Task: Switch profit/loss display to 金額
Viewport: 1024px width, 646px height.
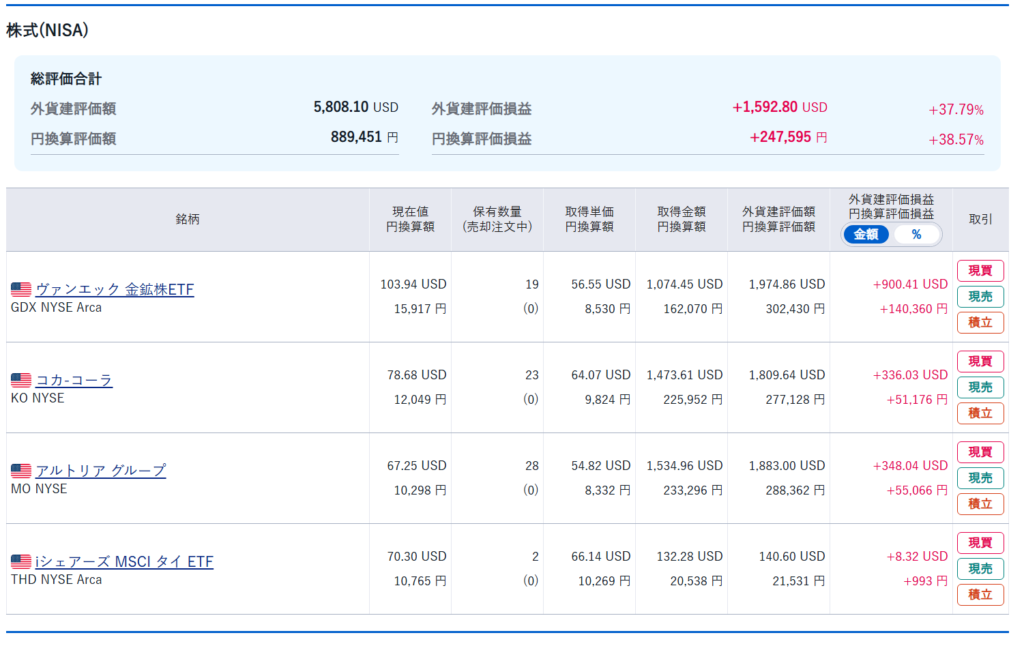Action: [x=867, y=235]
